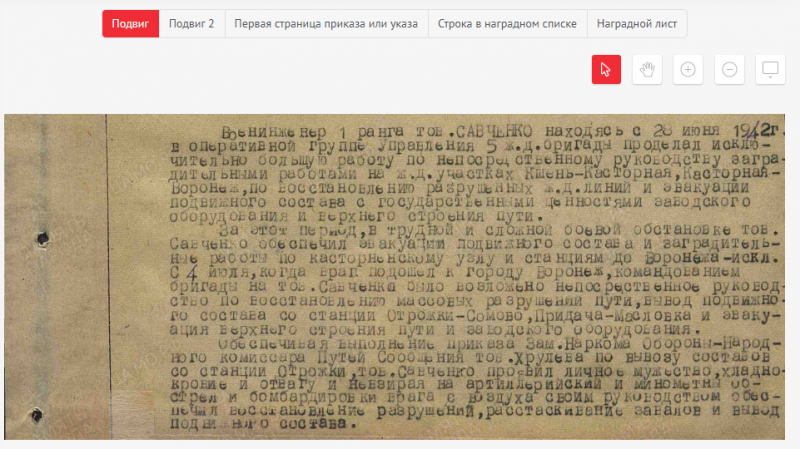
Task: Open the Подвиг 2 tab
Action: pos(192,24)
